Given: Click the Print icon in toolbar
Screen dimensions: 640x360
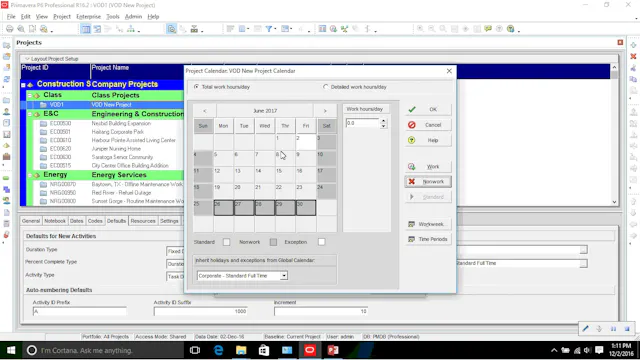Looking at the screenshot, I should 9,29.
